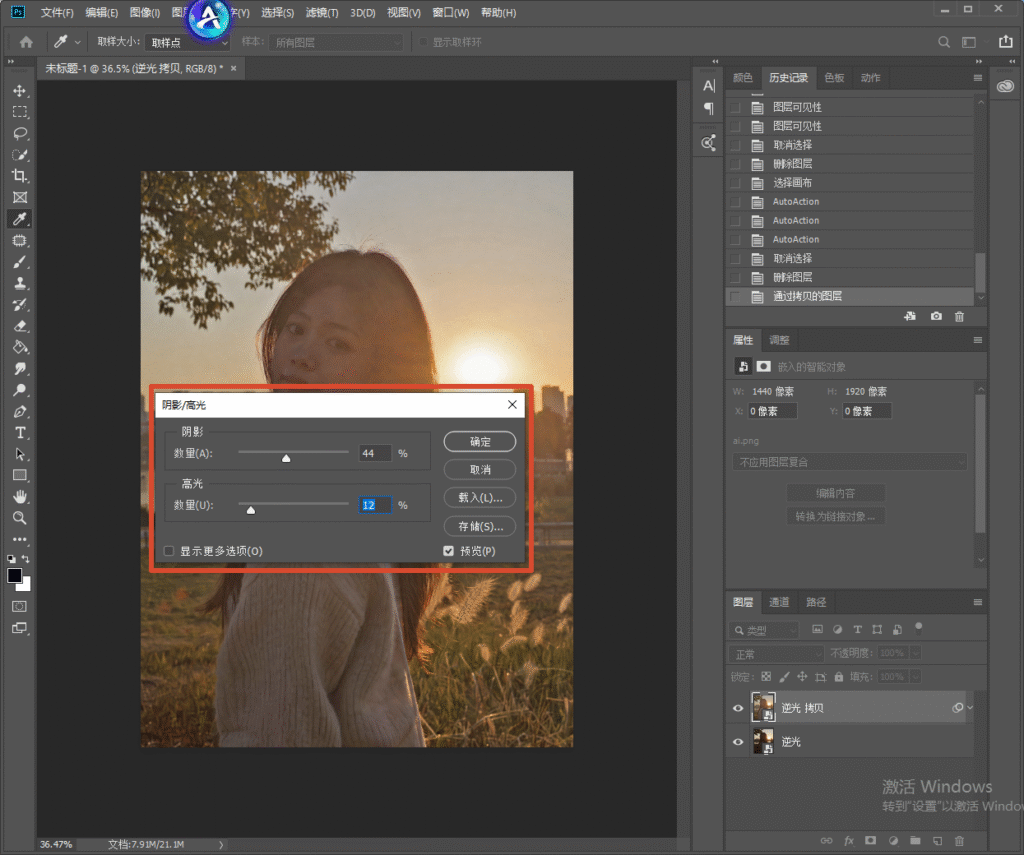This screenshot has width=1024, height=855.
Task: Enable the Show More Options checkbox
Action: (x=169, y=551)
